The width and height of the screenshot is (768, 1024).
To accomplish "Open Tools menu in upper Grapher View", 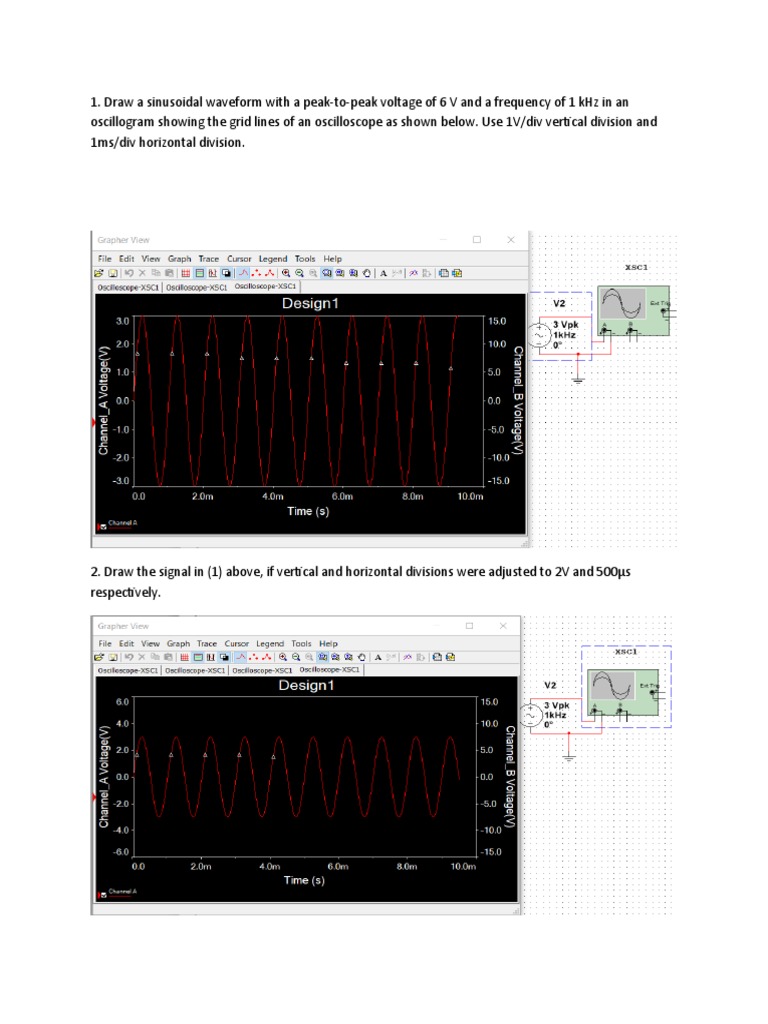I will pos(305,259).
